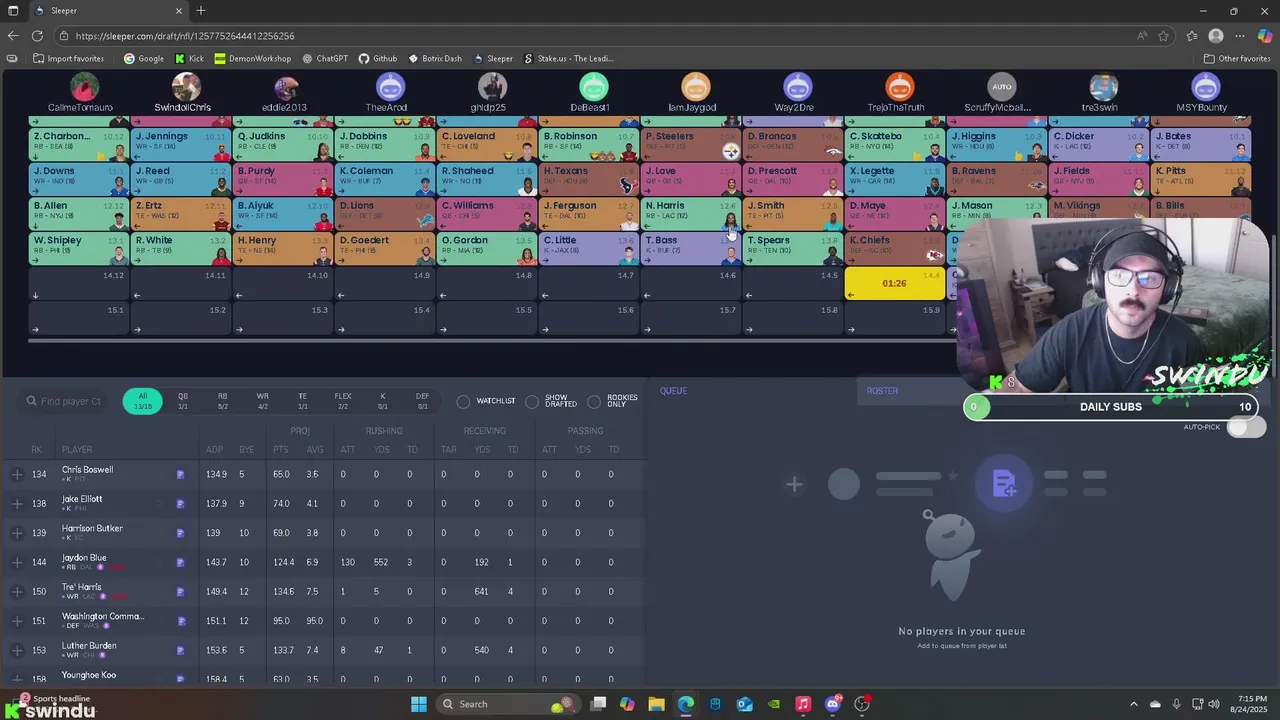Switch to the Queue tab
Viewport: 1280px width, 720px height.
(673, 391)
